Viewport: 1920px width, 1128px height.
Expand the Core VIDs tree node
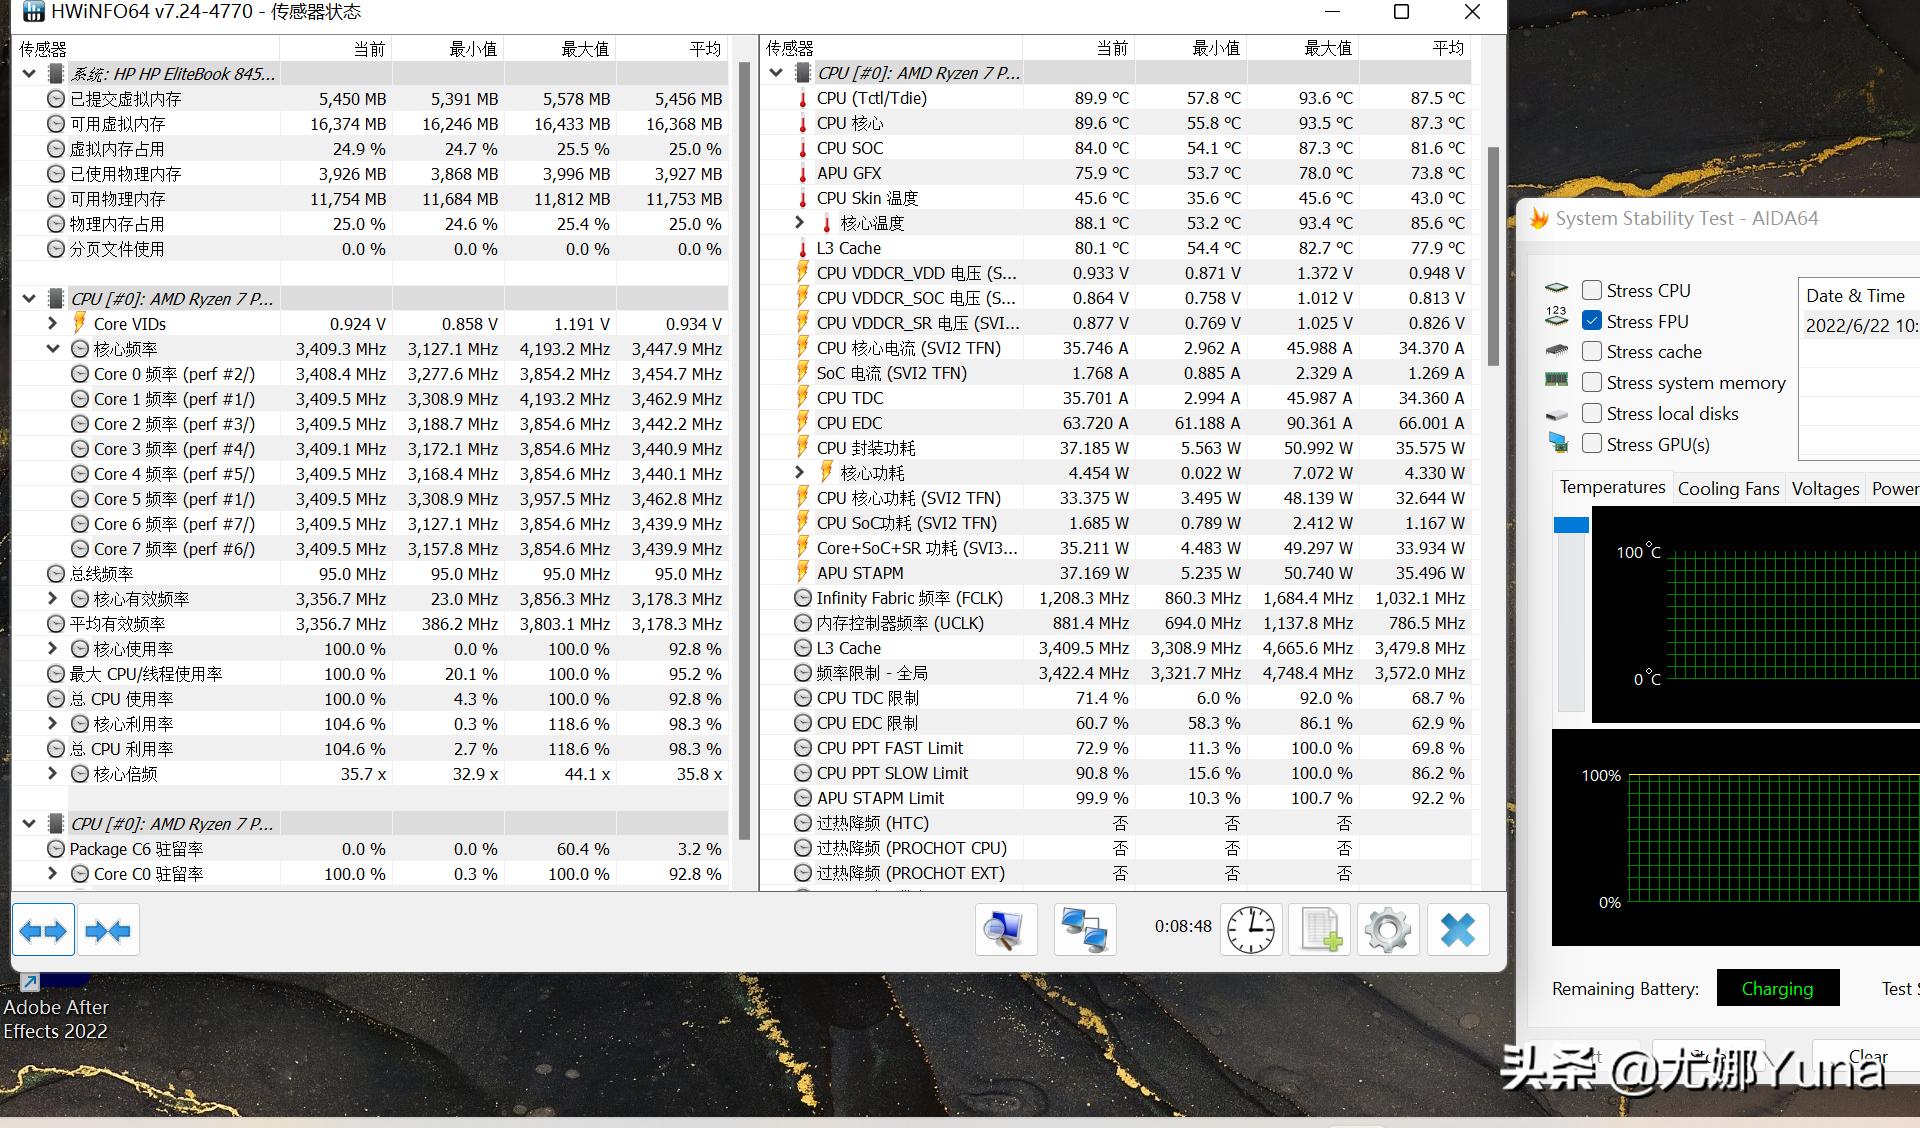(x=53, y=324)
